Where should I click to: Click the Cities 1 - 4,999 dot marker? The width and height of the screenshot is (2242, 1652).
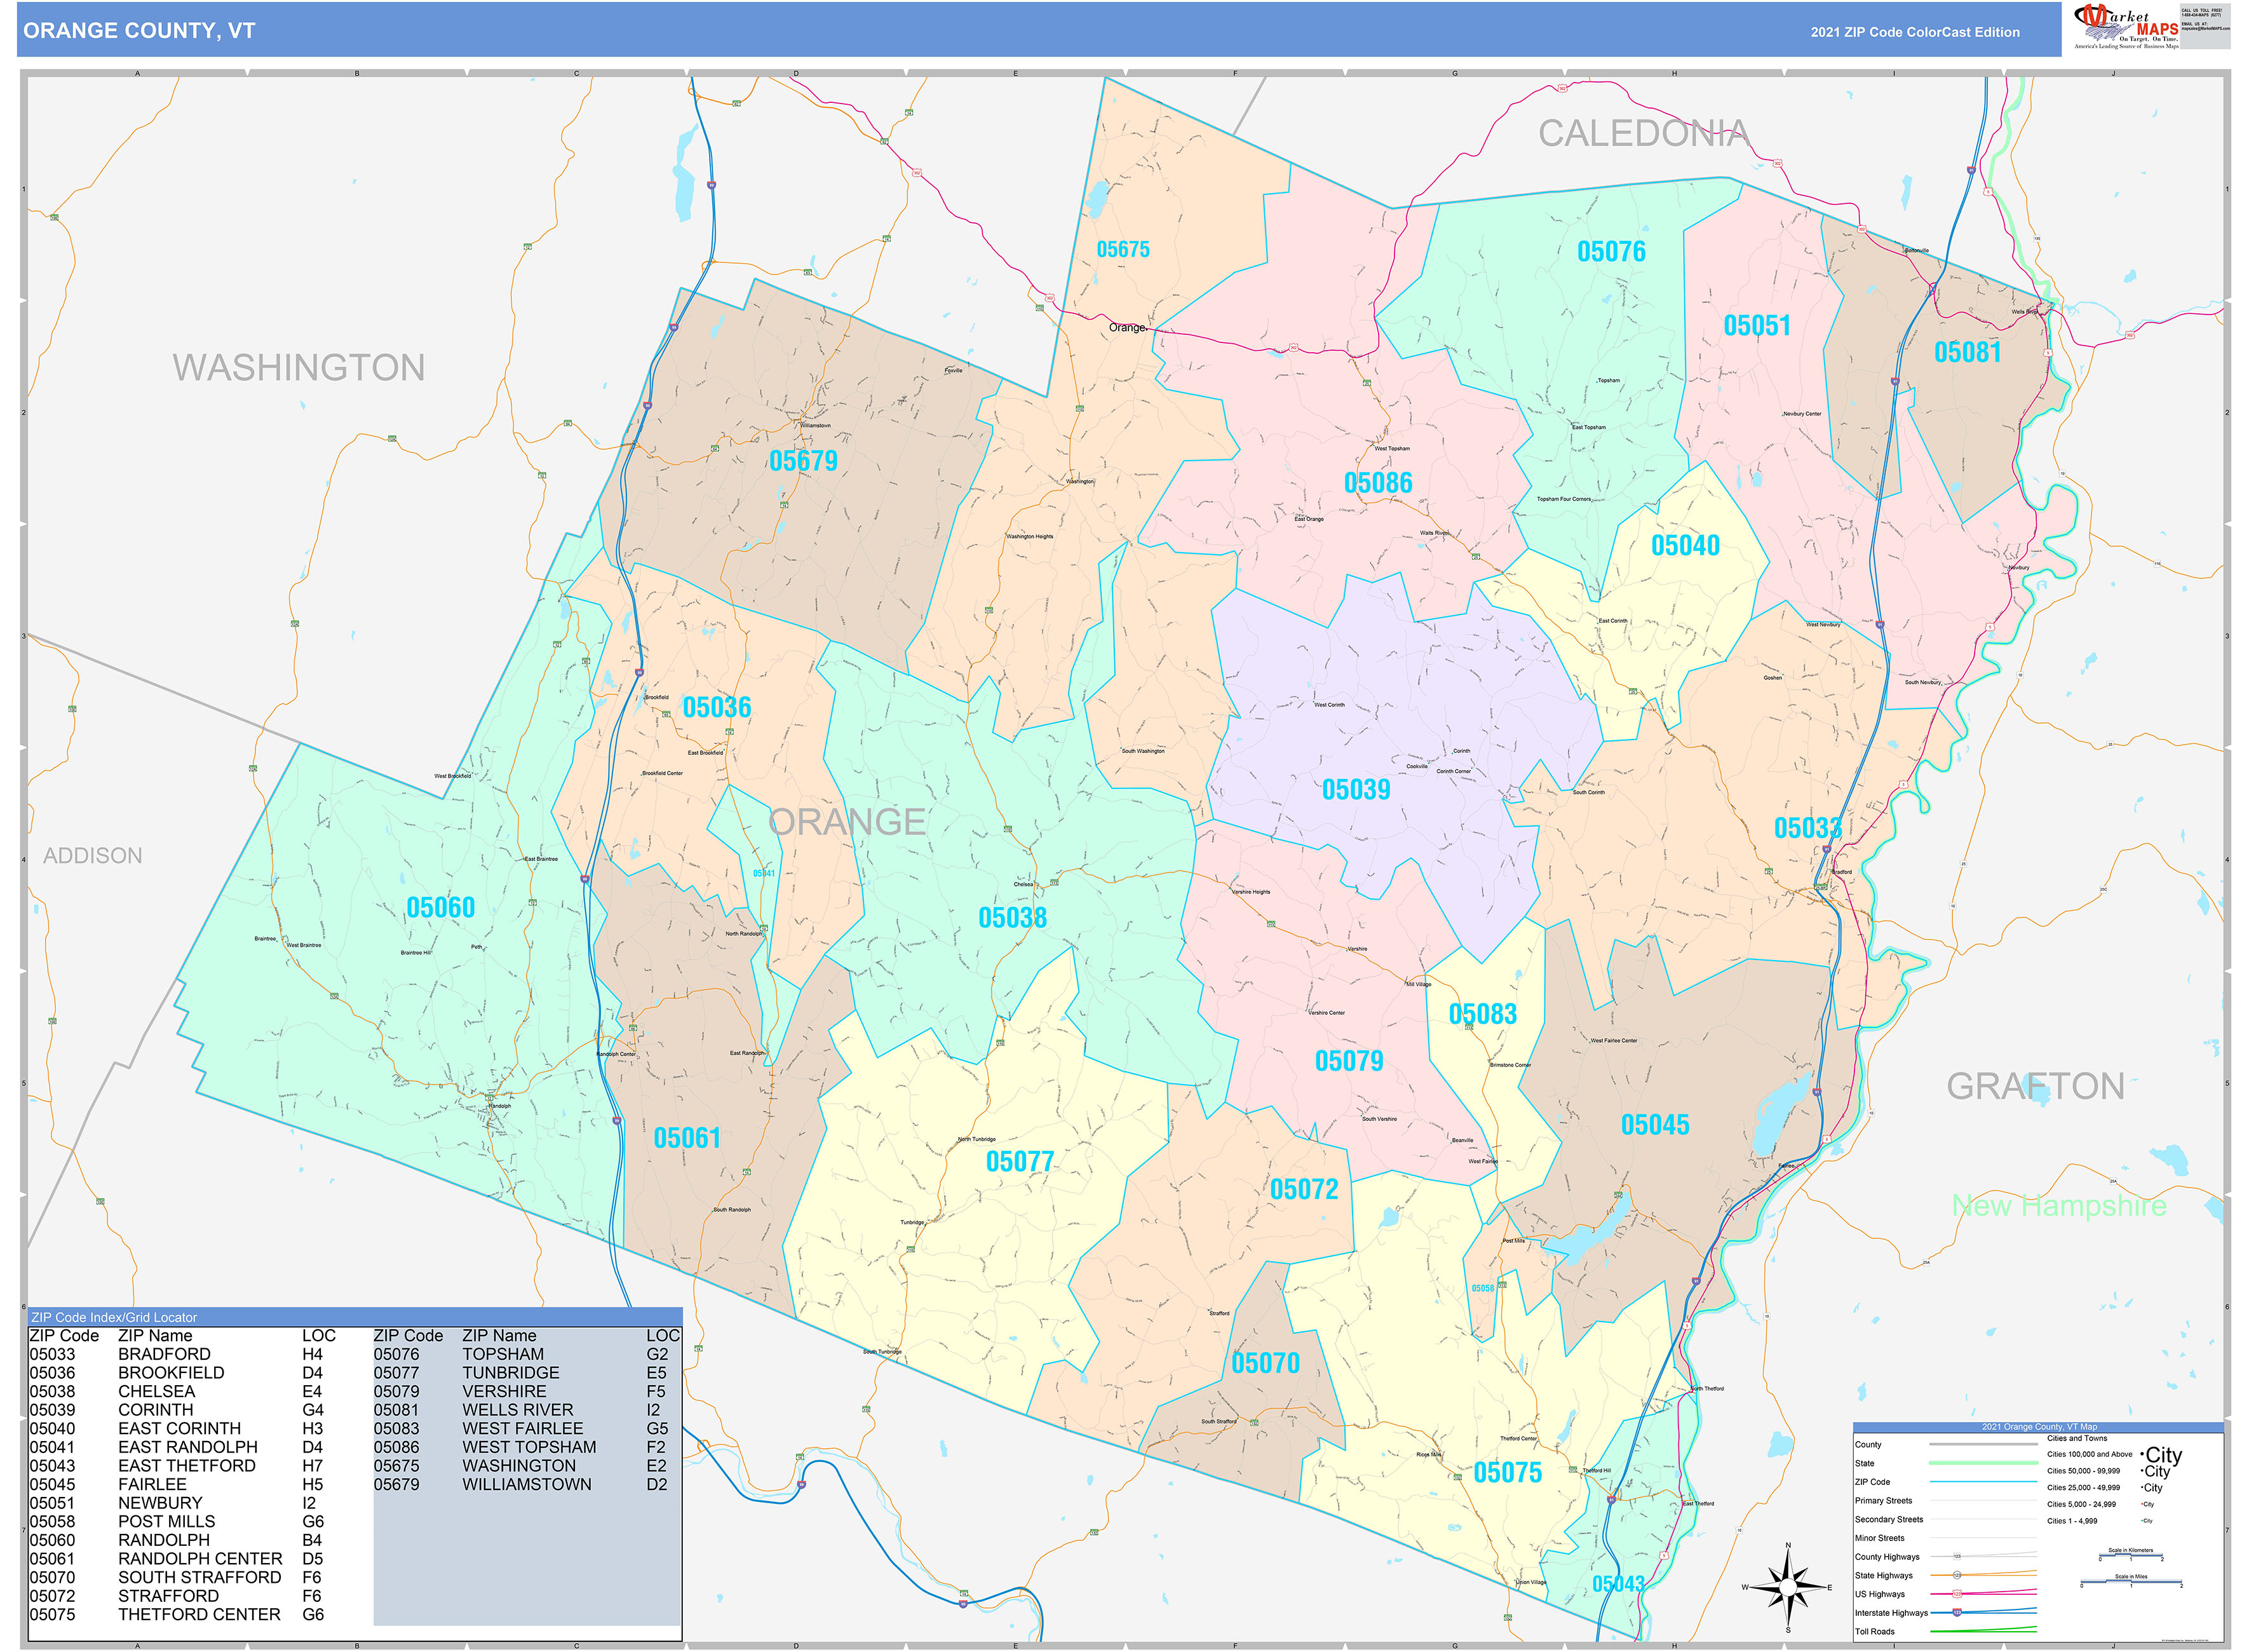click(x=2142, y=1521)
